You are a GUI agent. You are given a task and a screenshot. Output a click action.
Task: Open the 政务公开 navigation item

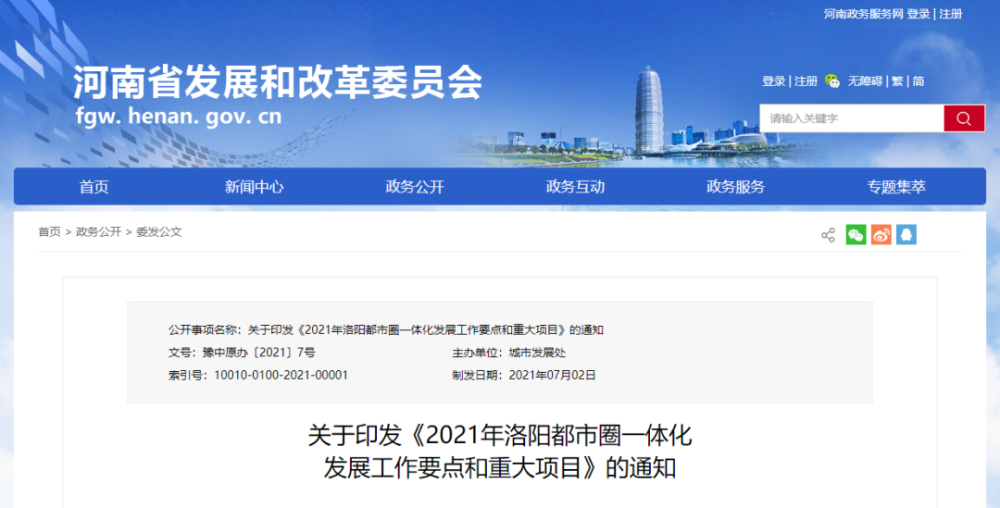coord(415,187)
